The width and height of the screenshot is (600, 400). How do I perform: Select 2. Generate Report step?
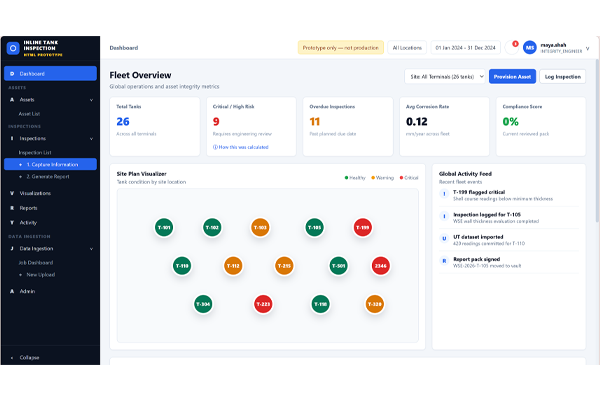[x=50, y=176]
